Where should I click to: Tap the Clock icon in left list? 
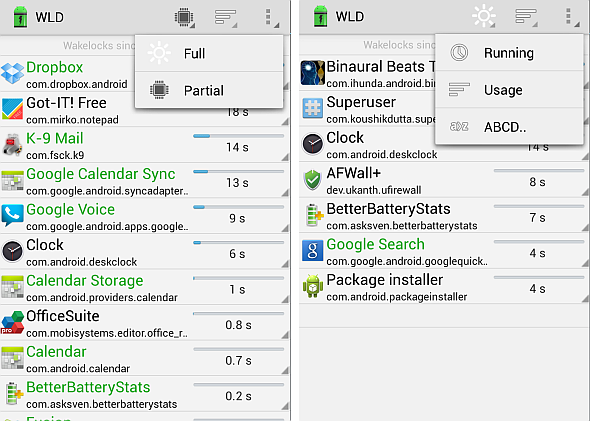point(12,251)
